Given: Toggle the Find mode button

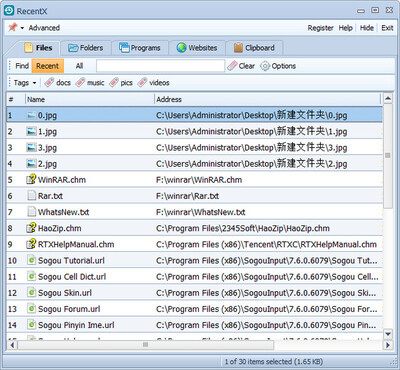Looking at the screenshot, I should click(x=22, y=66).
